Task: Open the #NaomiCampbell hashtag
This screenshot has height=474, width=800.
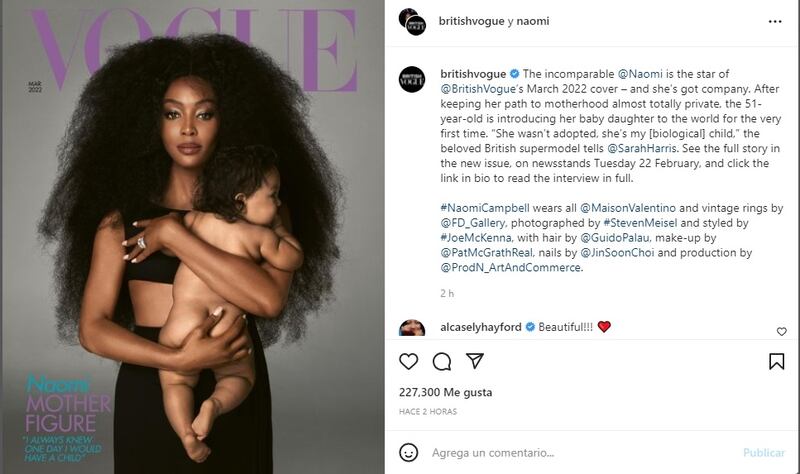Action: [x=485, y=208]
